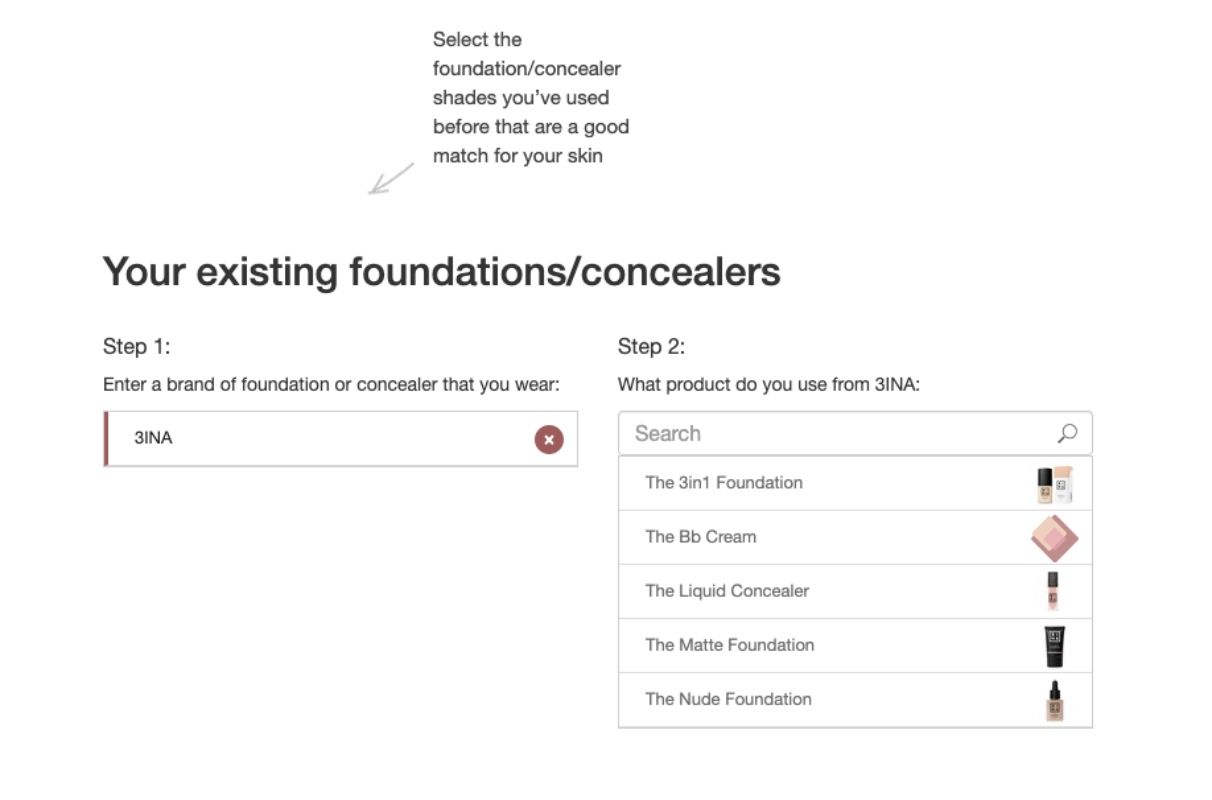Focus the product Search field
The image size is (1212, 800).
855,434
